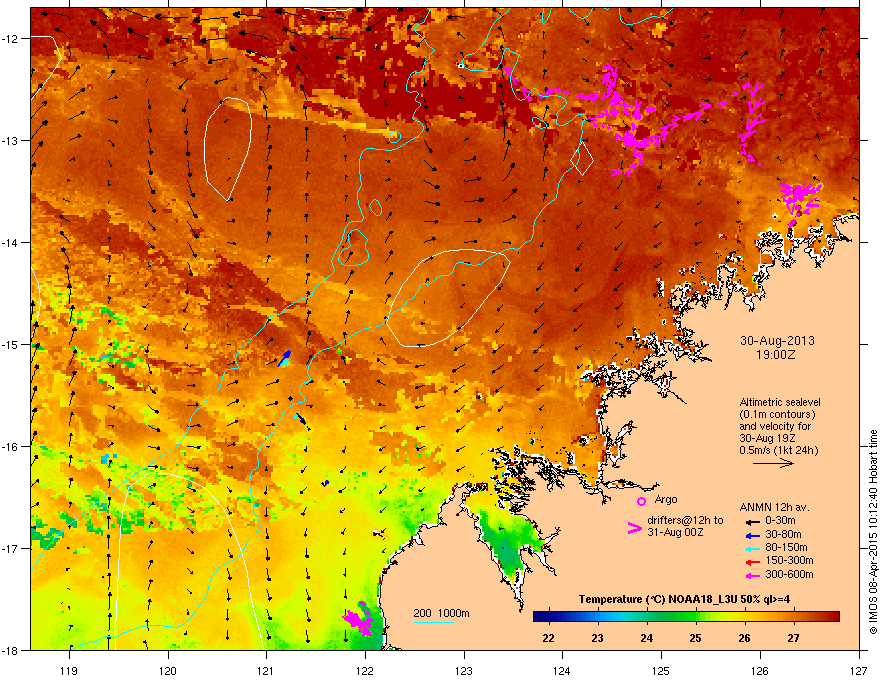Select the black 0-30m arrow legend symbol

[752, 521]
